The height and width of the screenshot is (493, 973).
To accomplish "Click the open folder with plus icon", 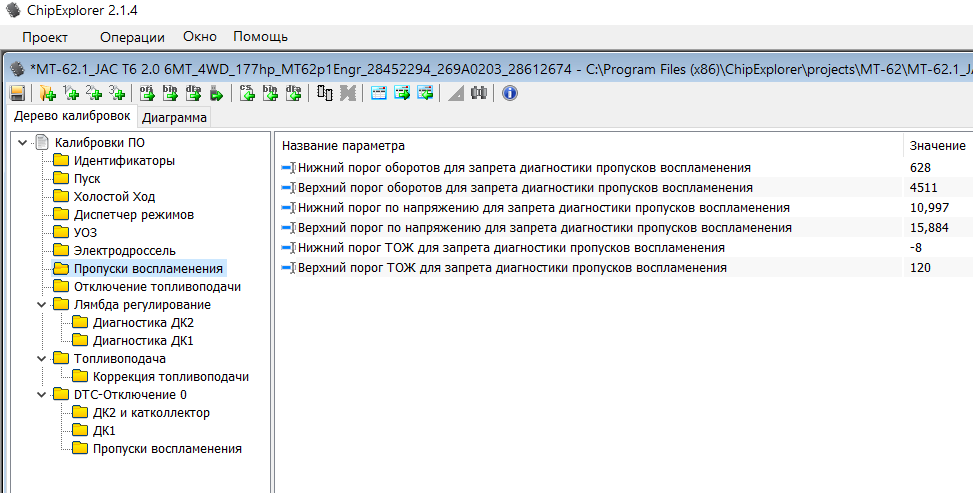I will pyautogui.click(x=47, y=94).
